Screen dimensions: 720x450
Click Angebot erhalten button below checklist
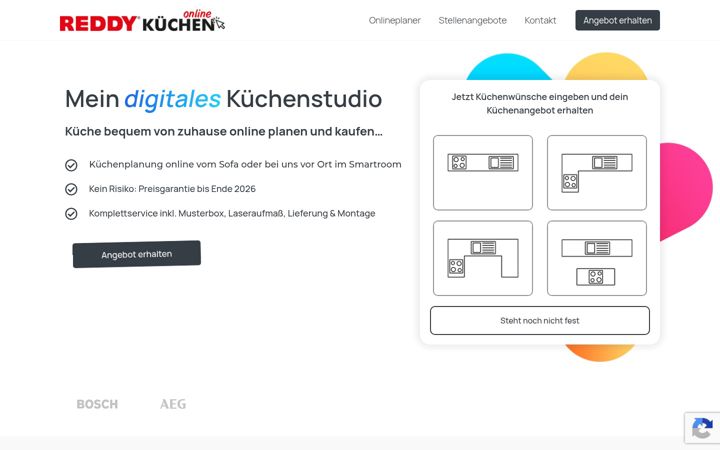pos(137,254)
